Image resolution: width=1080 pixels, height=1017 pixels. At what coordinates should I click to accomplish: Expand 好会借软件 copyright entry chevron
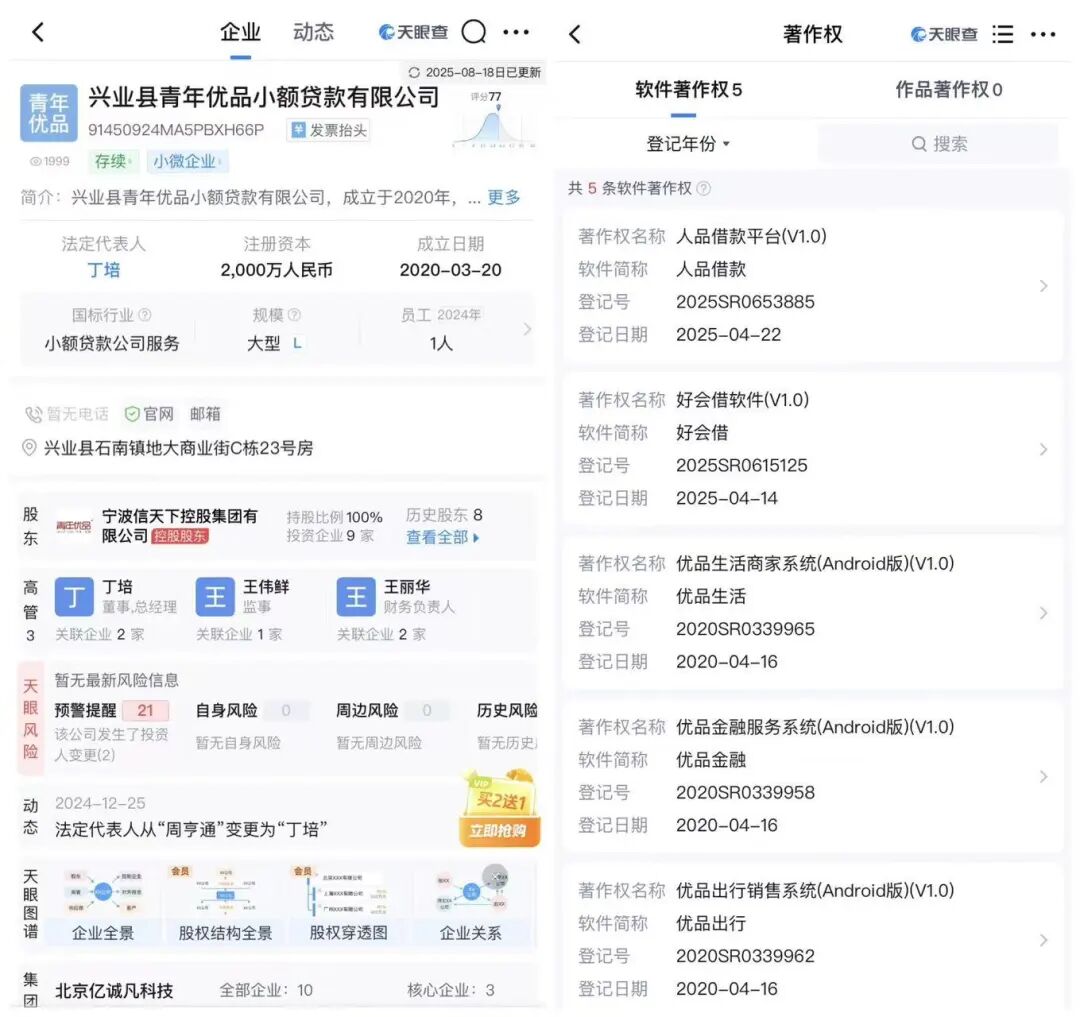[x=1043, y=449]
